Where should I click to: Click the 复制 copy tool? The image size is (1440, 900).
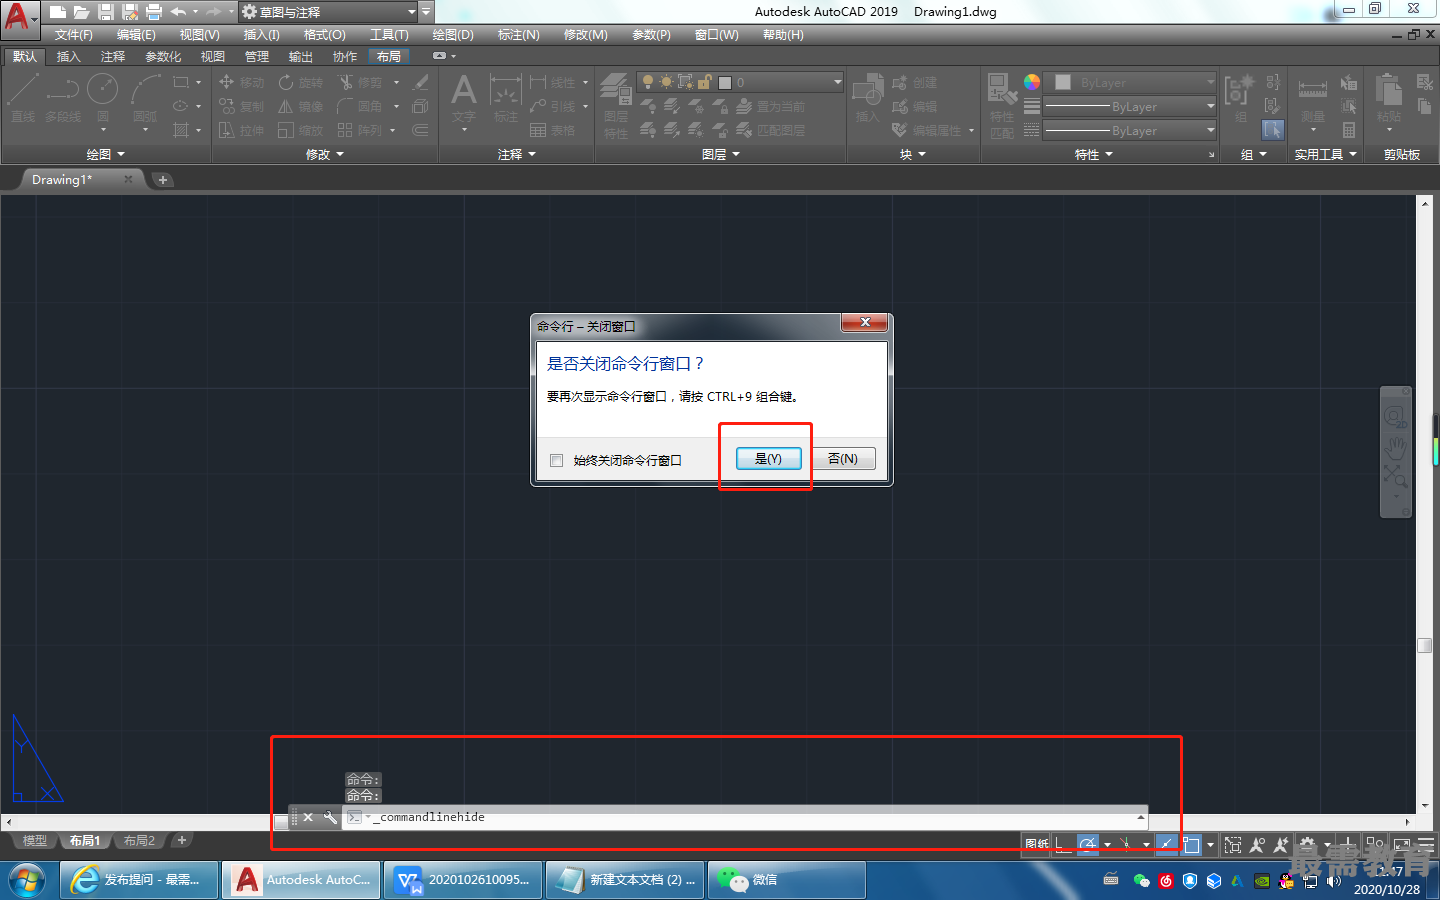[241, 106]
